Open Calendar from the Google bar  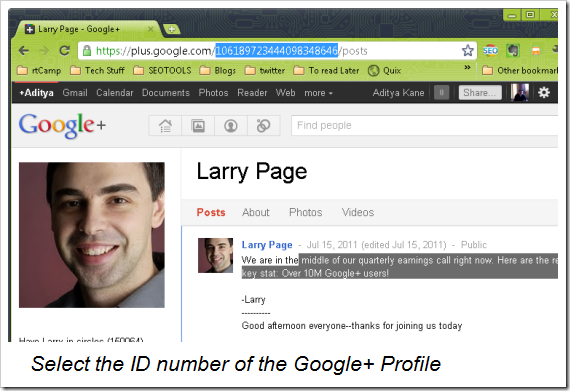(x=115, y=93)
